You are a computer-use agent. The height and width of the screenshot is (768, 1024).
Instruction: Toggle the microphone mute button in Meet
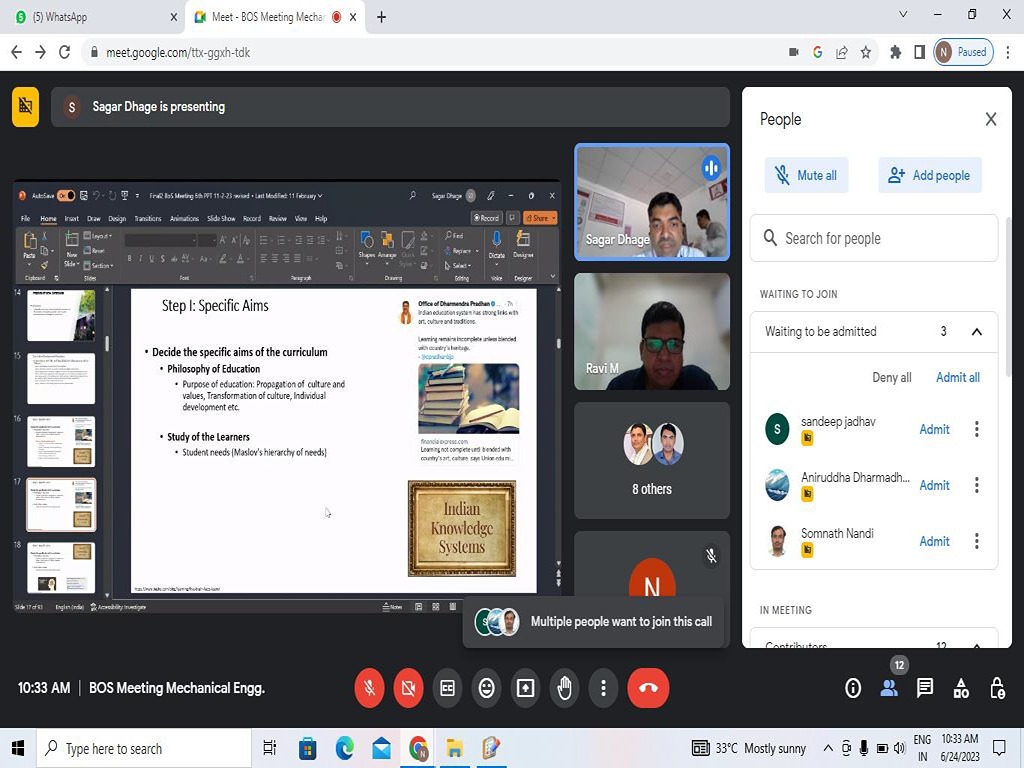tap(370, 688)
